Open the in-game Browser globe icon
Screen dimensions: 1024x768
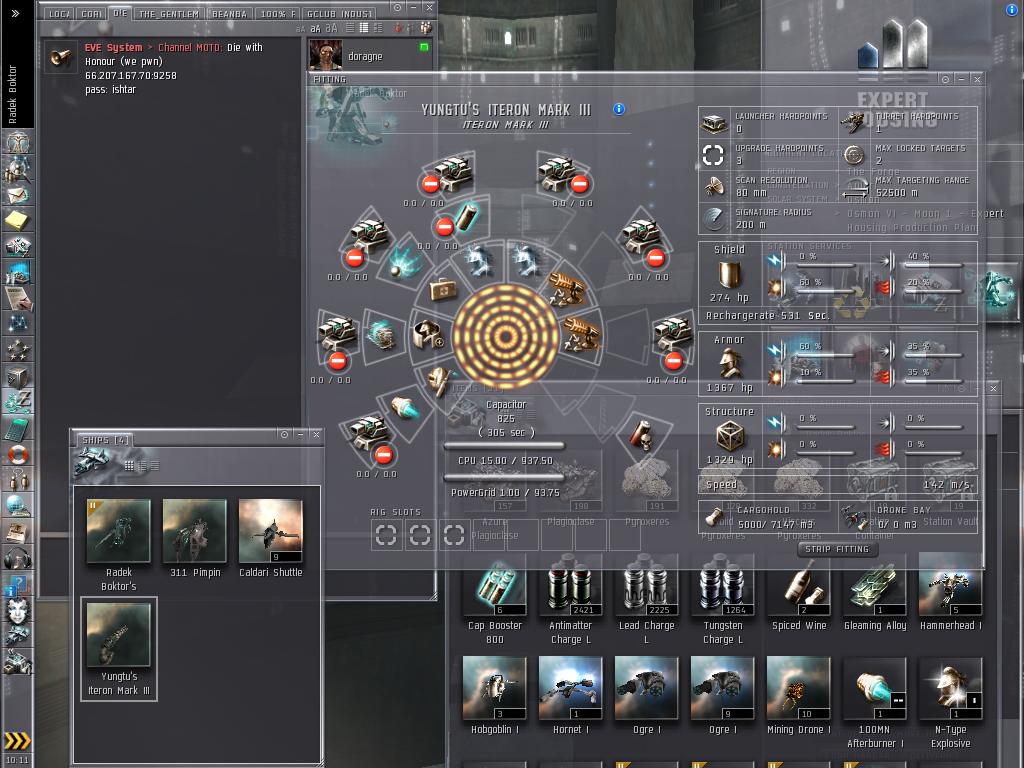tap(18, 505)
